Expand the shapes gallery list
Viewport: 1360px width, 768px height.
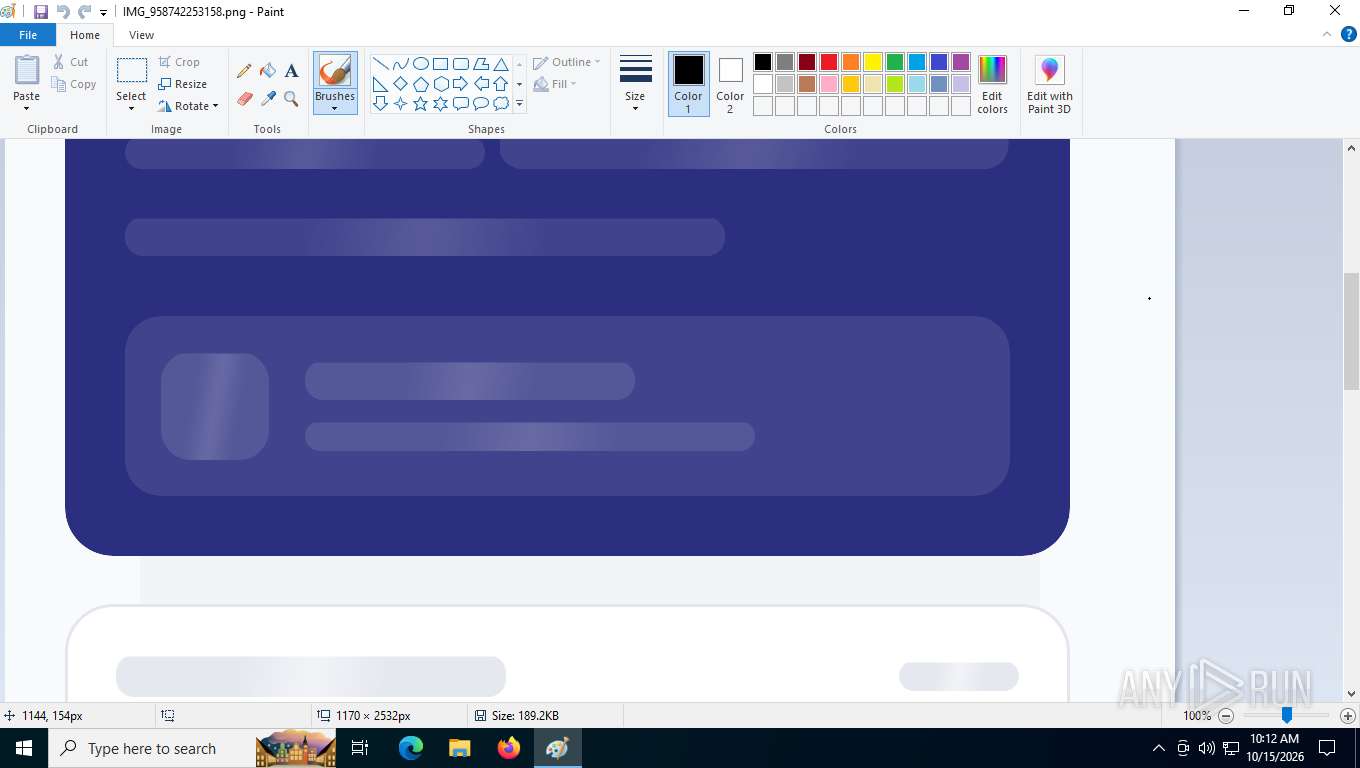(519, 104)
